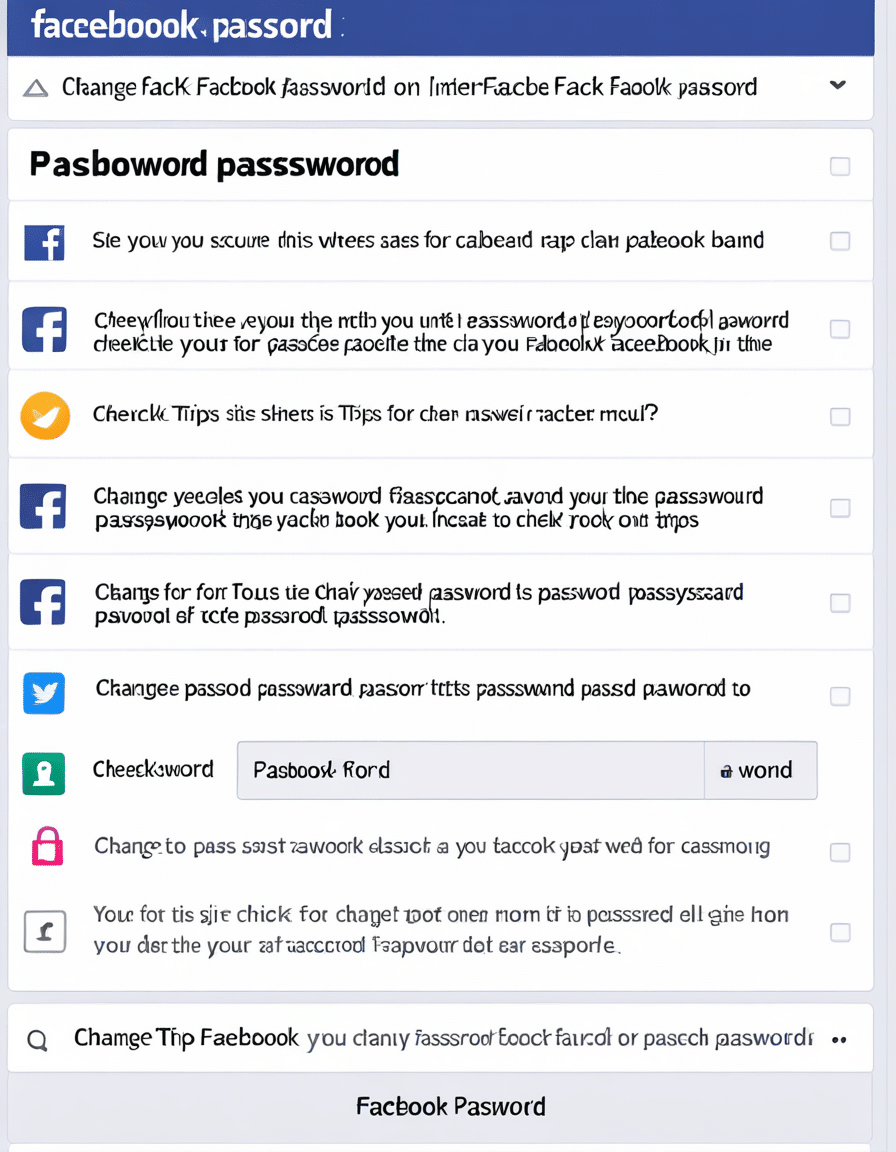Image resolution: width=896 pixels, height=1152 pixels.
Task: Click the magnifier icon beside Chamge Thp Faebook
Action: click(x=37, y=1040)
